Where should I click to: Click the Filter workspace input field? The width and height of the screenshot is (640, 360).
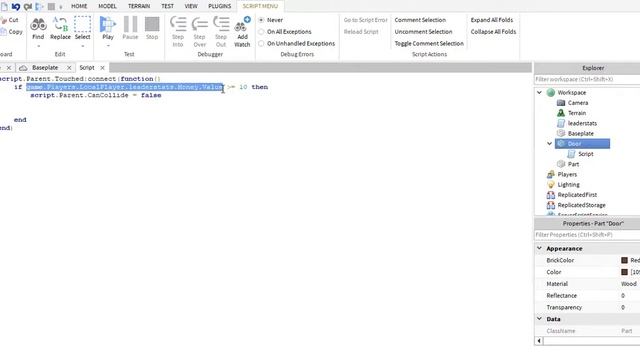(x=587, y=79)
